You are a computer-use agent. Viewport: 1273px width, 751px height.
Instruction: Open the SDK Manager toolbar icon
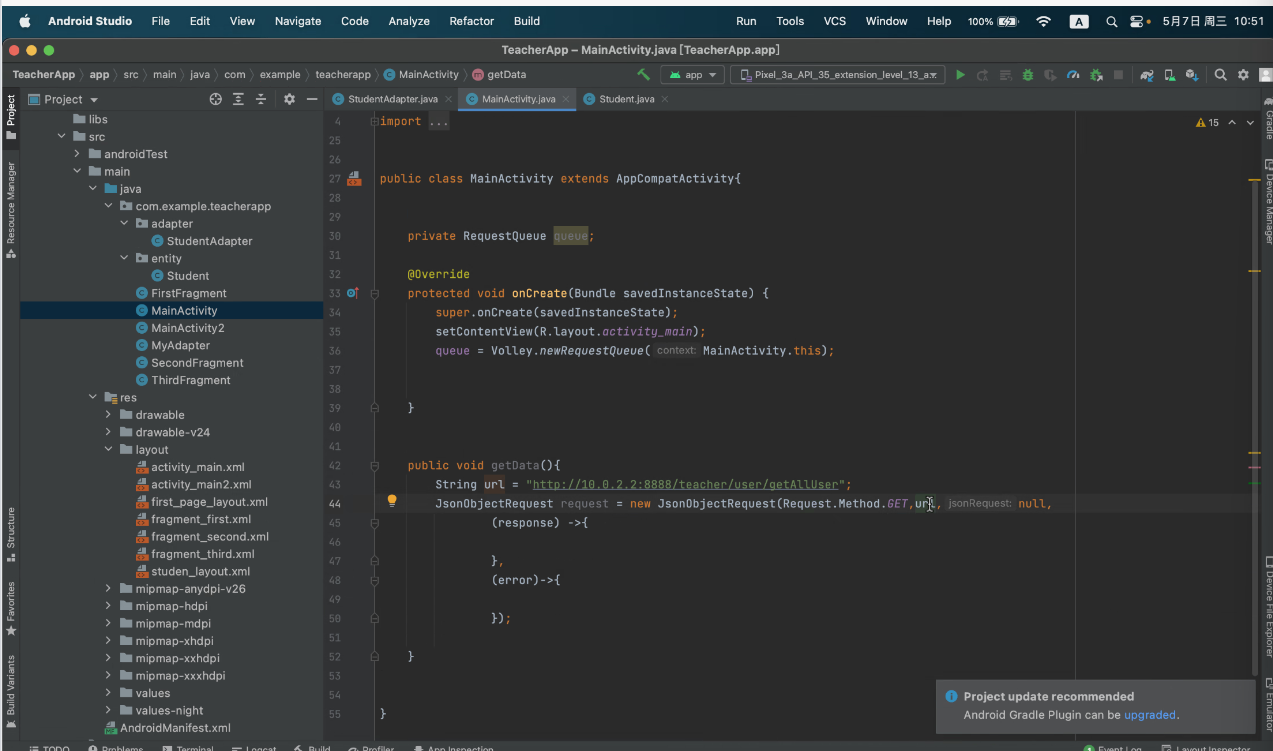(x=1192, y=75)
